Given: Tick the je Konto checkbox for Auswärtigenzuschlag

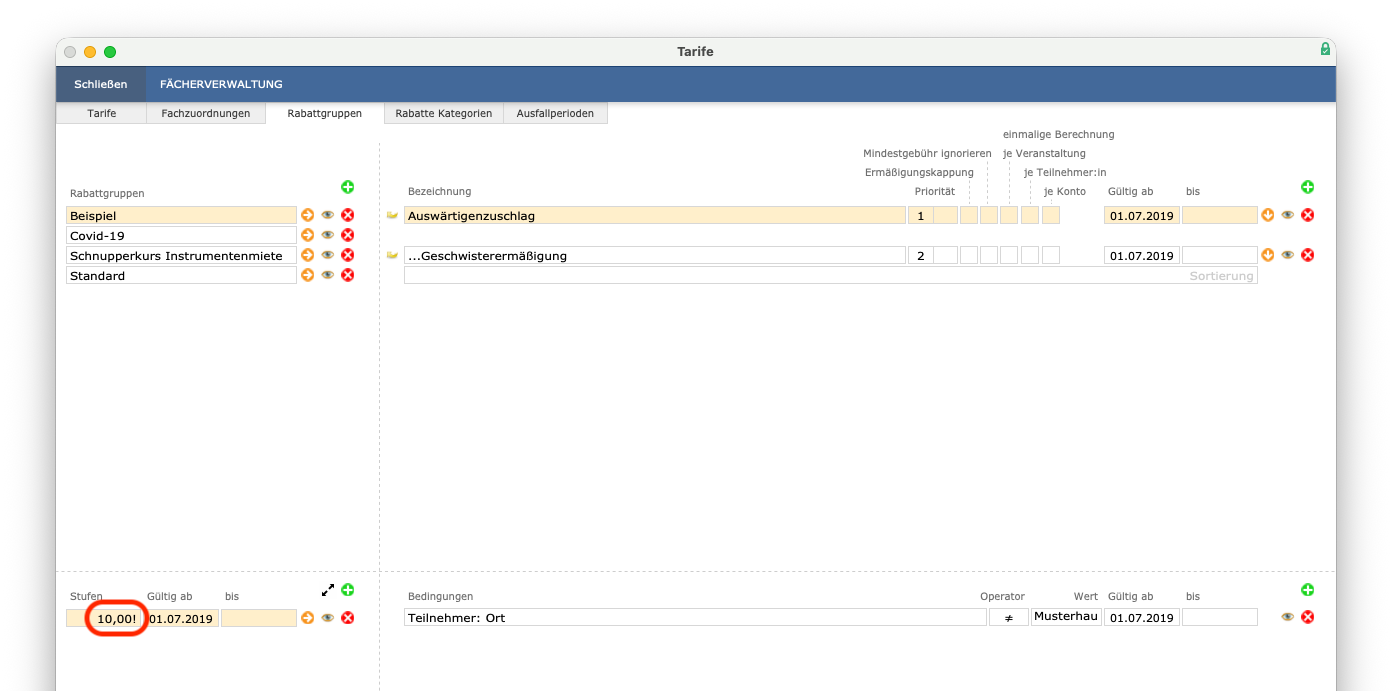Looking at the screenshot, I should [x=1051, y=215].
